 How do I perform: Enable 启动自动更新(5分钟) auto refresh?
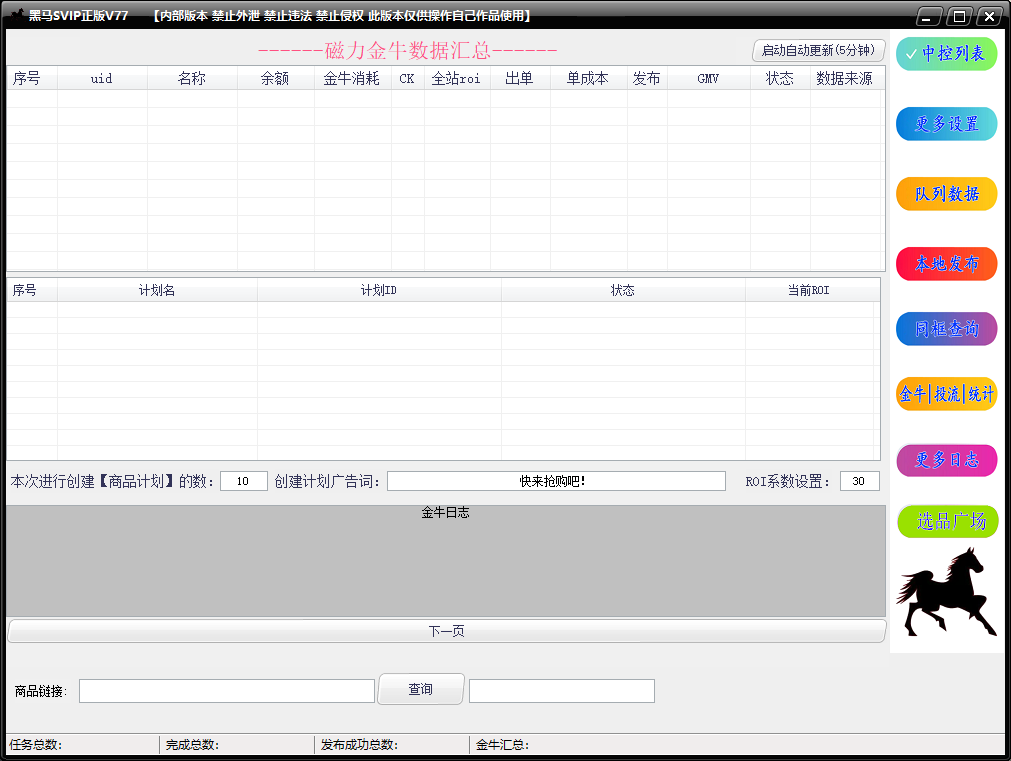818,50
